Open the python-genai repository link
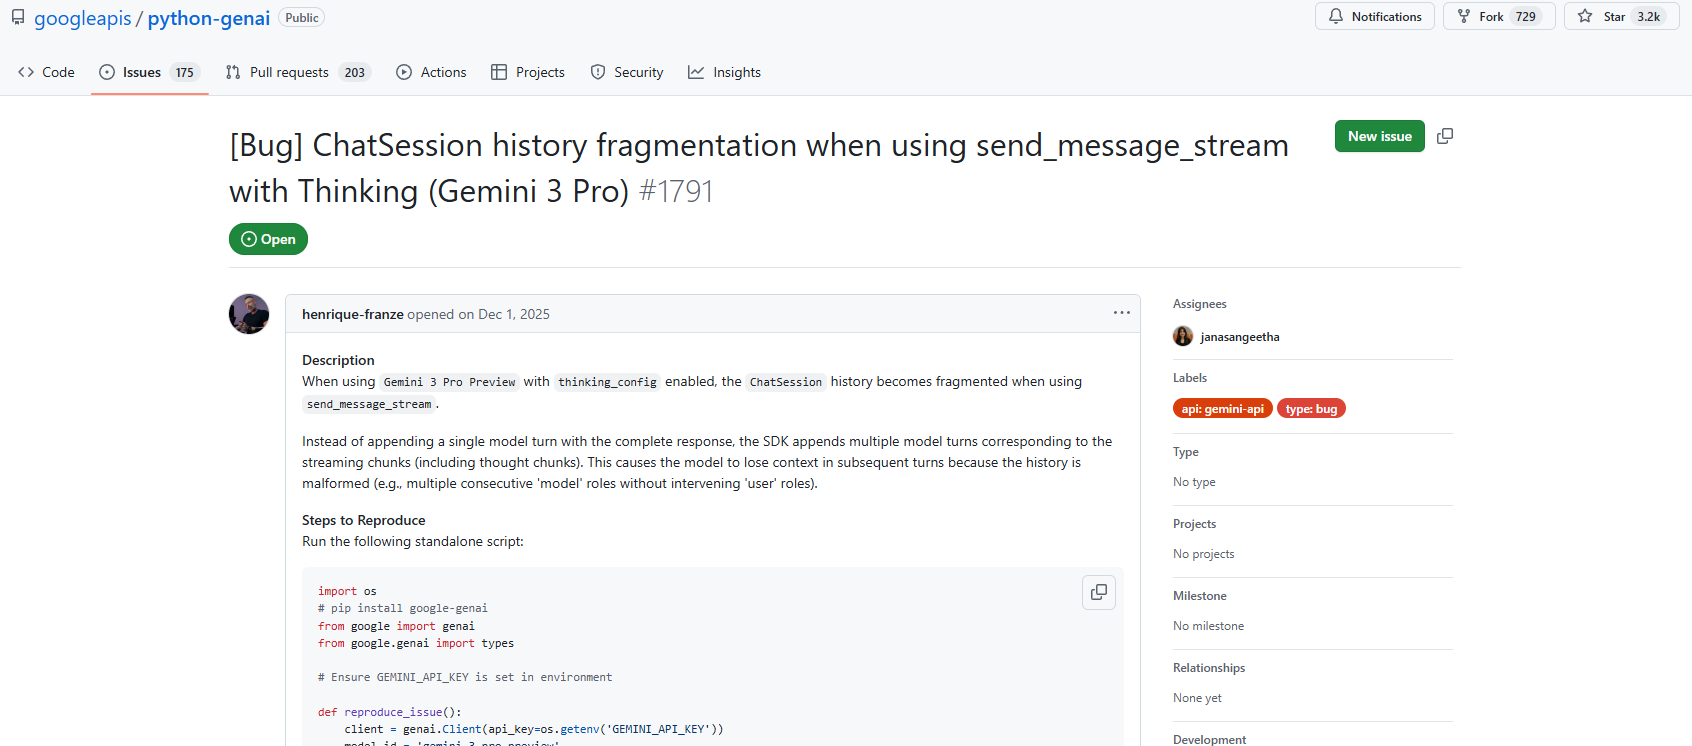 coord(209,18)
